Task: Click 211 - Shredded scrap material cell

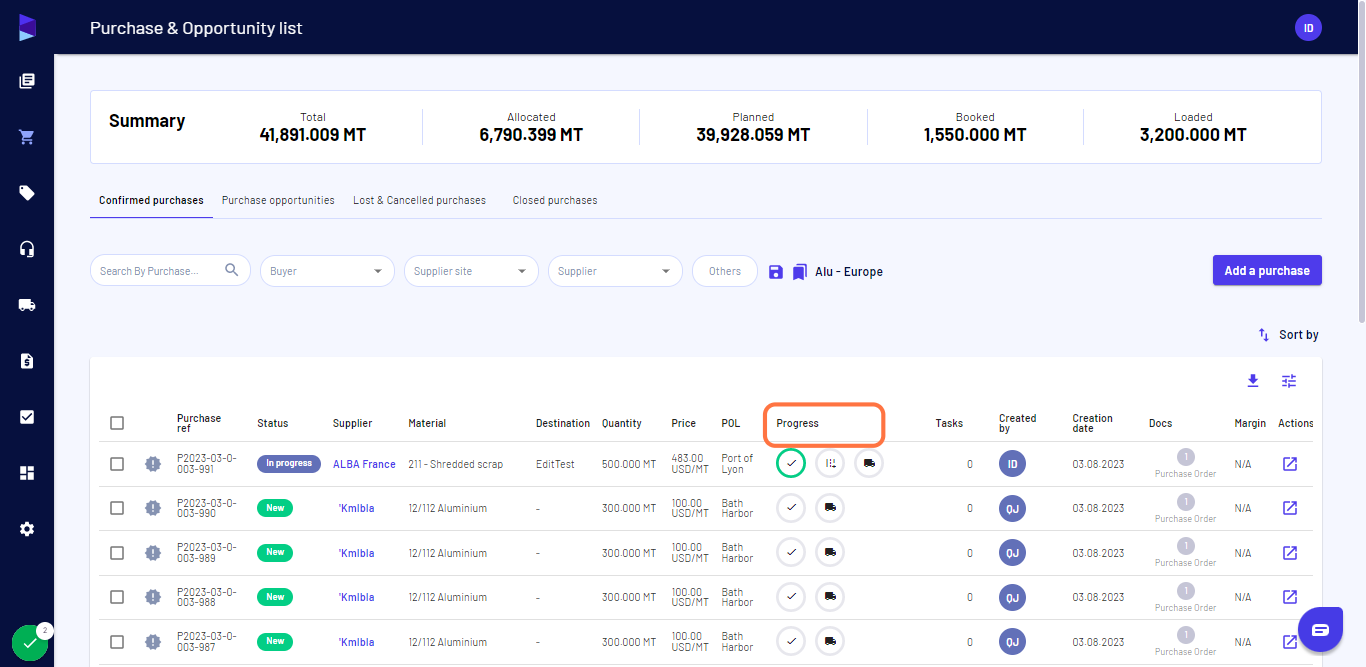Action: pos(456,464)
